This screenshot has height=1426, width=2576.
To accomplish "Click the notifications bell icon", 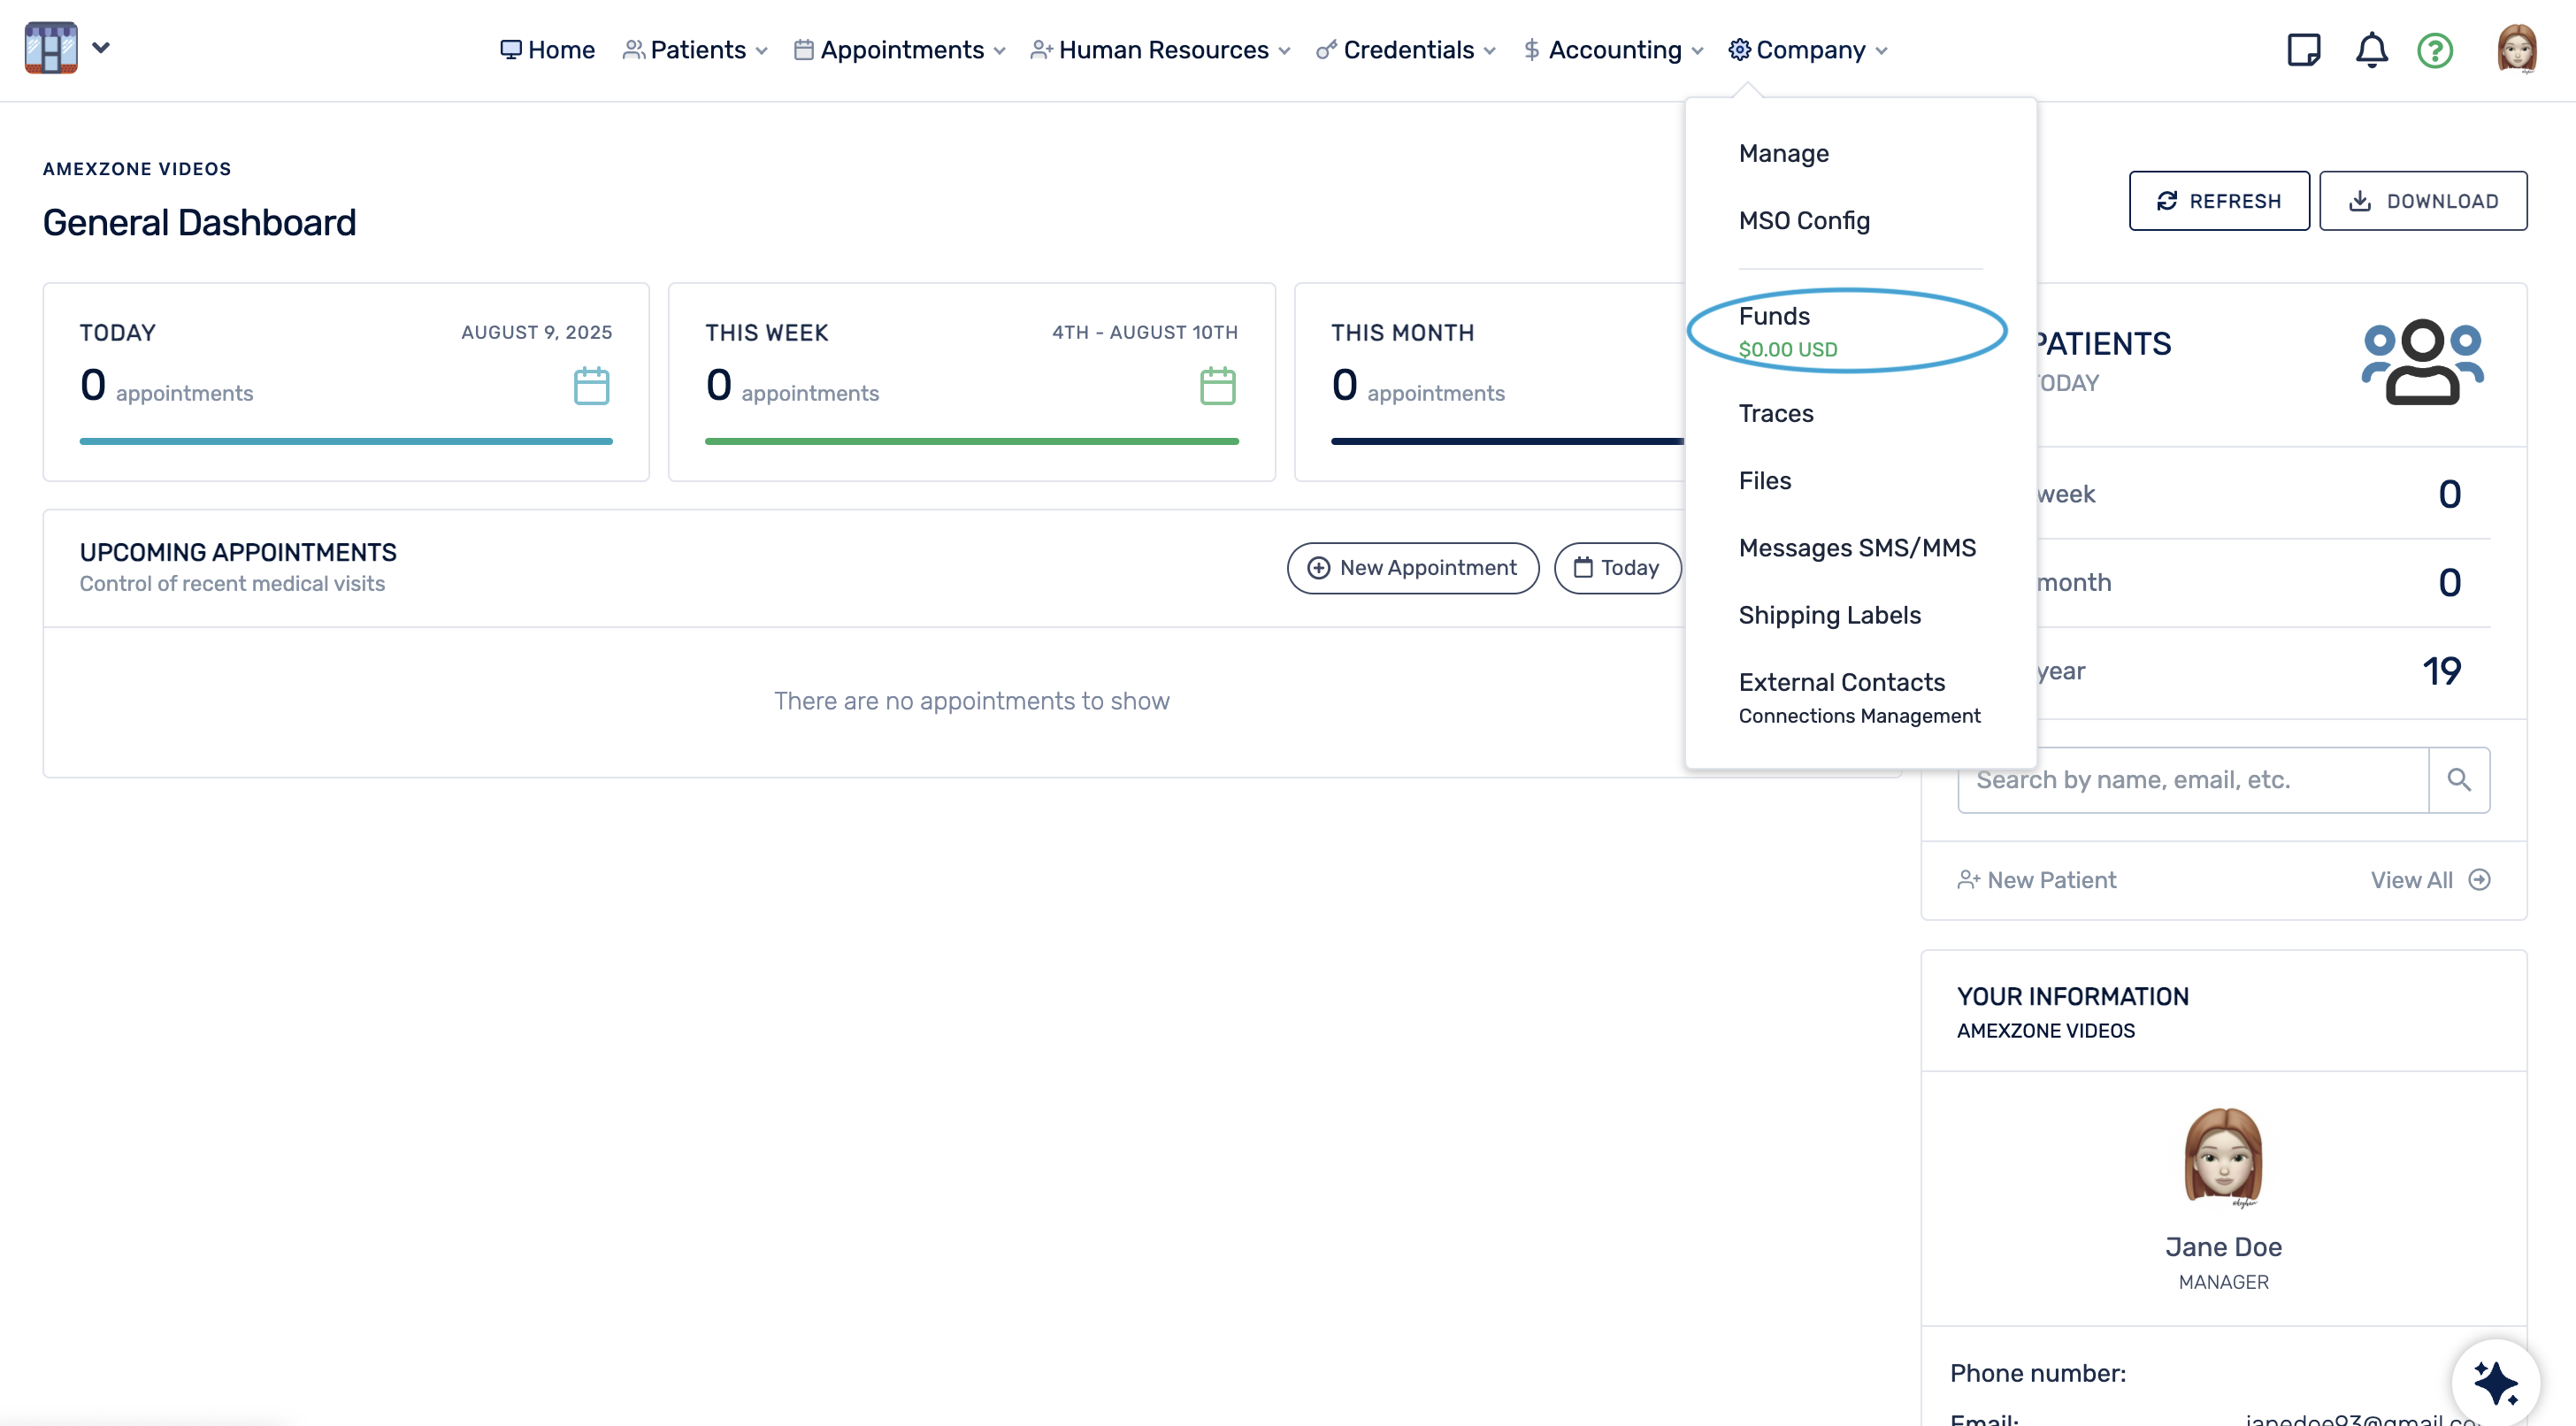I will click(x=2371, y=49).
